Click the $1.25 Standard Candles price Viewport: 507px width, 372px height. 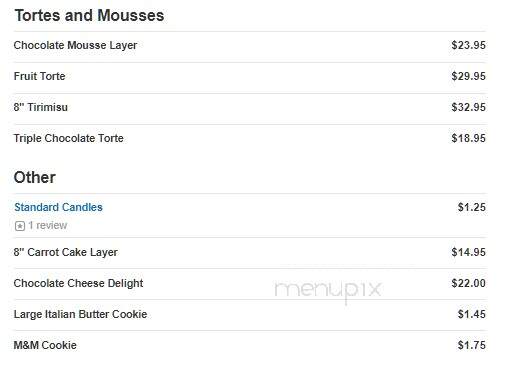472,207
